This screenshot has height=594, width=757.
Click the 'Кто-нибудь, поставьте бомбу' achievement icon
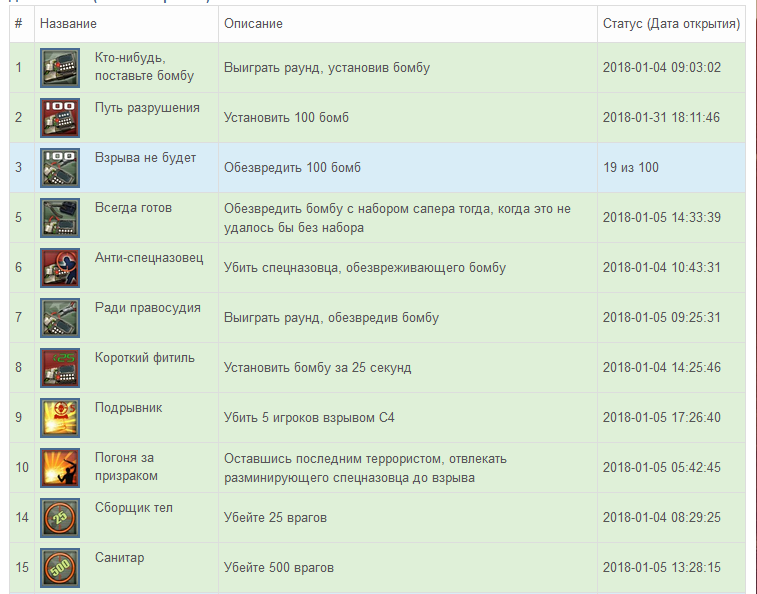coord(60,68)
